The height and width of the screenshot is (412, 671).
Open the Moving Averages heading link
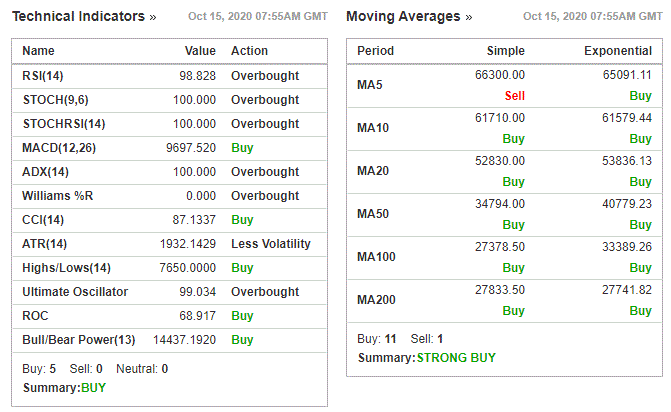click(409, 16)
